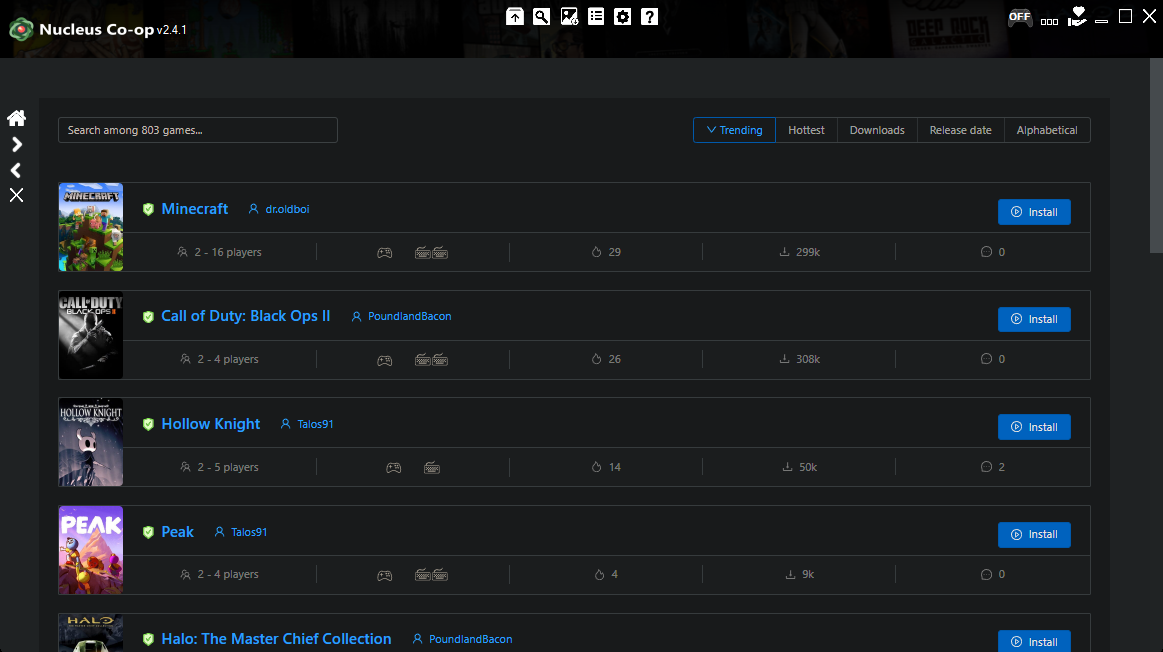Viewport: 1163px width, 652px height.
Task: Click the '308k' downloads value
Action: 808,359
